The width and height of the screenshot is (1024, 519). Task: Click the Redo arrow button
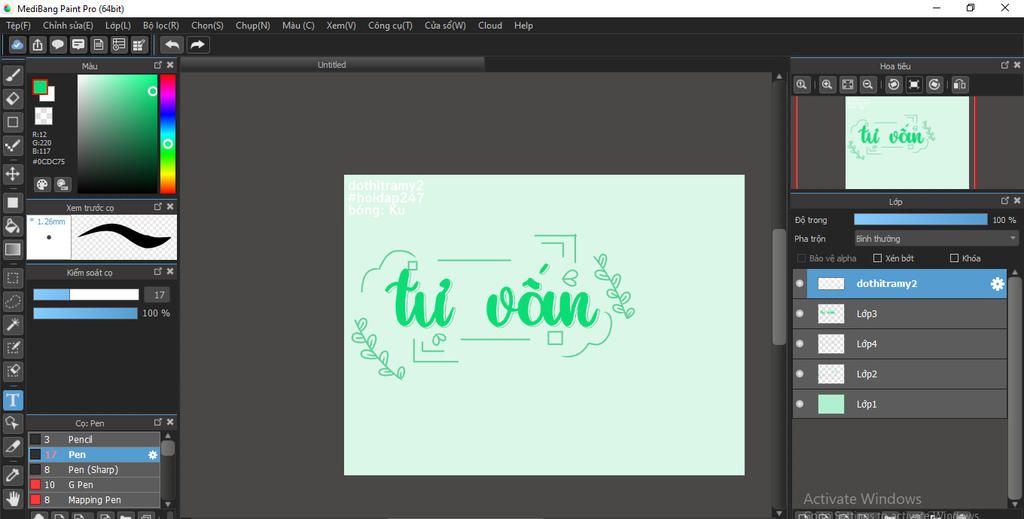pyautogui.click(x=197, y=44)
